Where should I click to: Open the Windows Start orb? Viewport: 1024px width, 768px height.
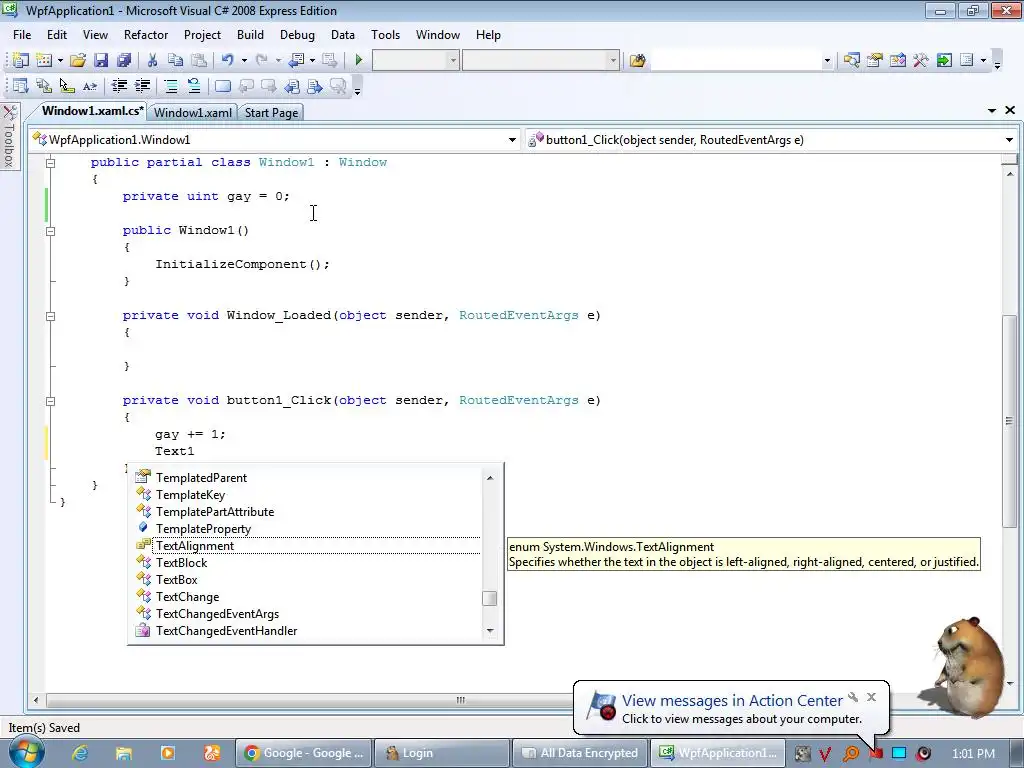click(26, 752)
